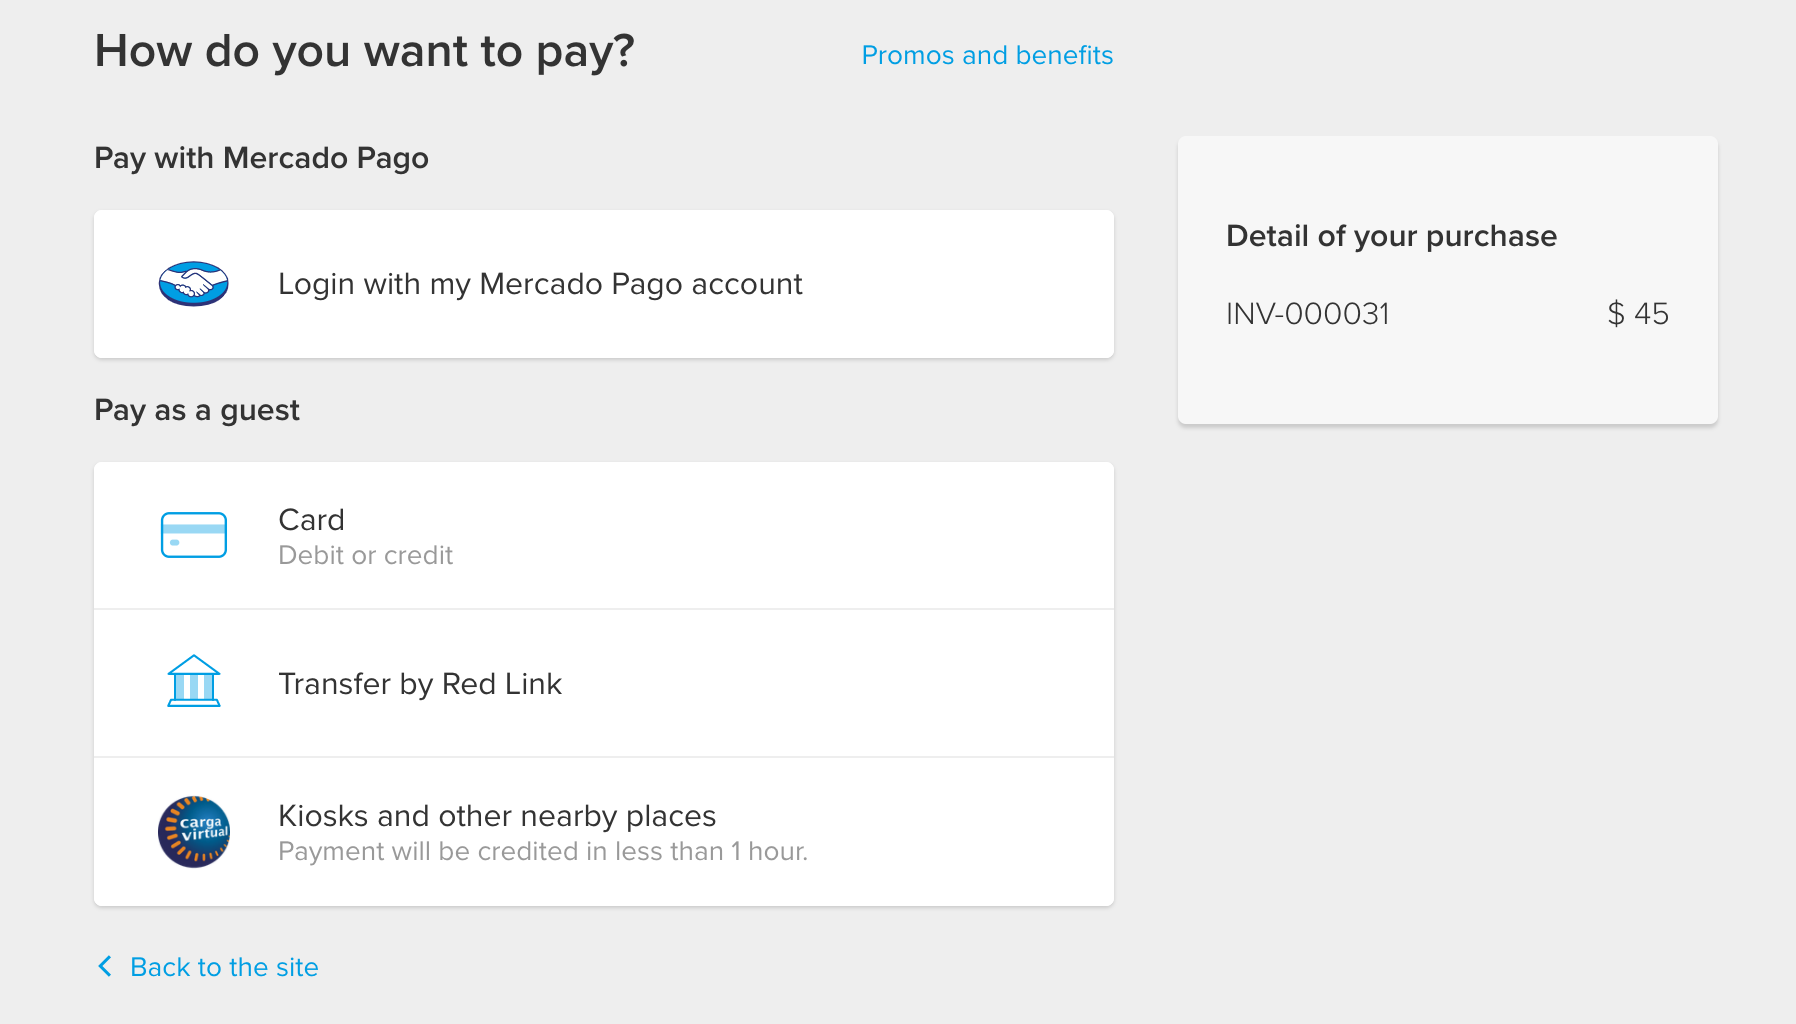The width and height of the screenshot is (1796, 1024).
Task: Click the Pay as a guest heading
Action: tap(197, 410)
